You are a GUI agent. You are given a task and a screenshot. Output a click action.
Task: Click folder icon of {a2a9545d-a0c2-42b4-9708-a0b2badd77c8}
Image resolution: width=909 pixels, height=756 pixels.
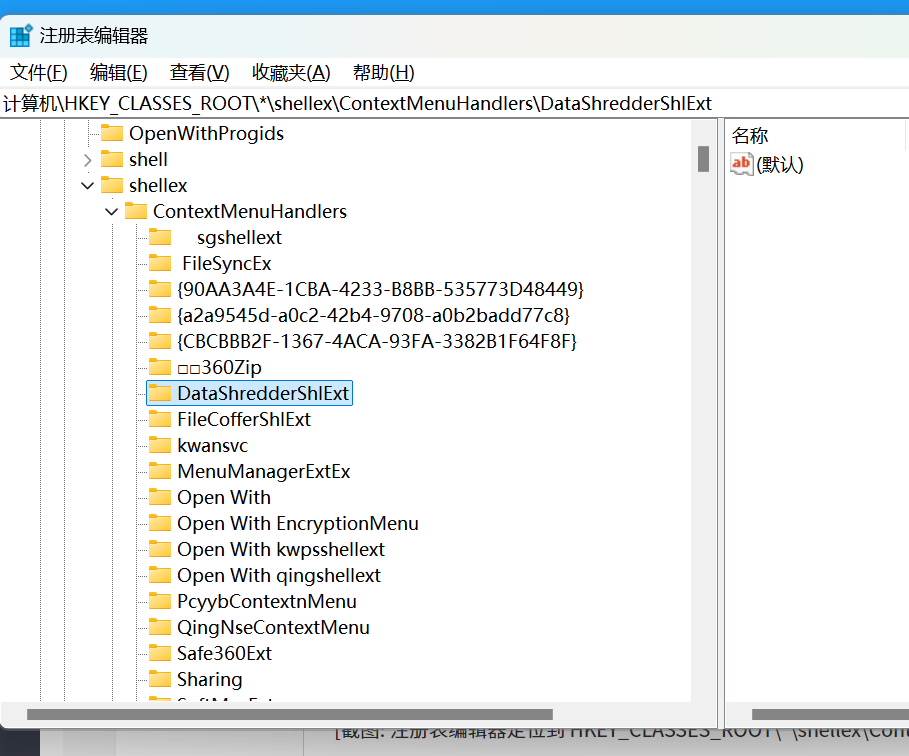pyautogui.click(x=160, y=315)
